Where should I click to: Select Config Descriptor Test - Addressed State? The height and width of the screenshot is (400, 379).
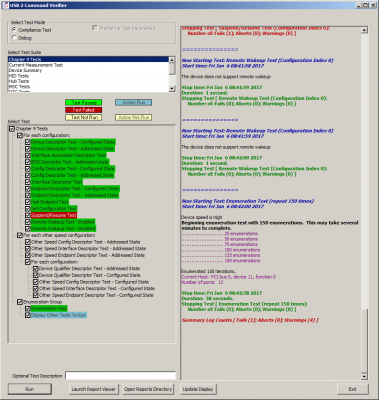tap(73, 175)
